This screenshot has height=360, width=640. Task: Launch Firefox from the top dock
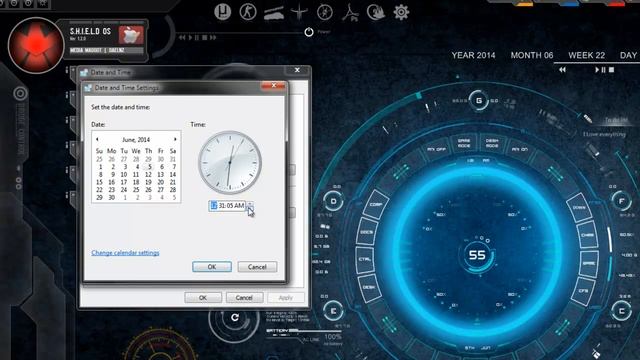[x=376, y=12]
